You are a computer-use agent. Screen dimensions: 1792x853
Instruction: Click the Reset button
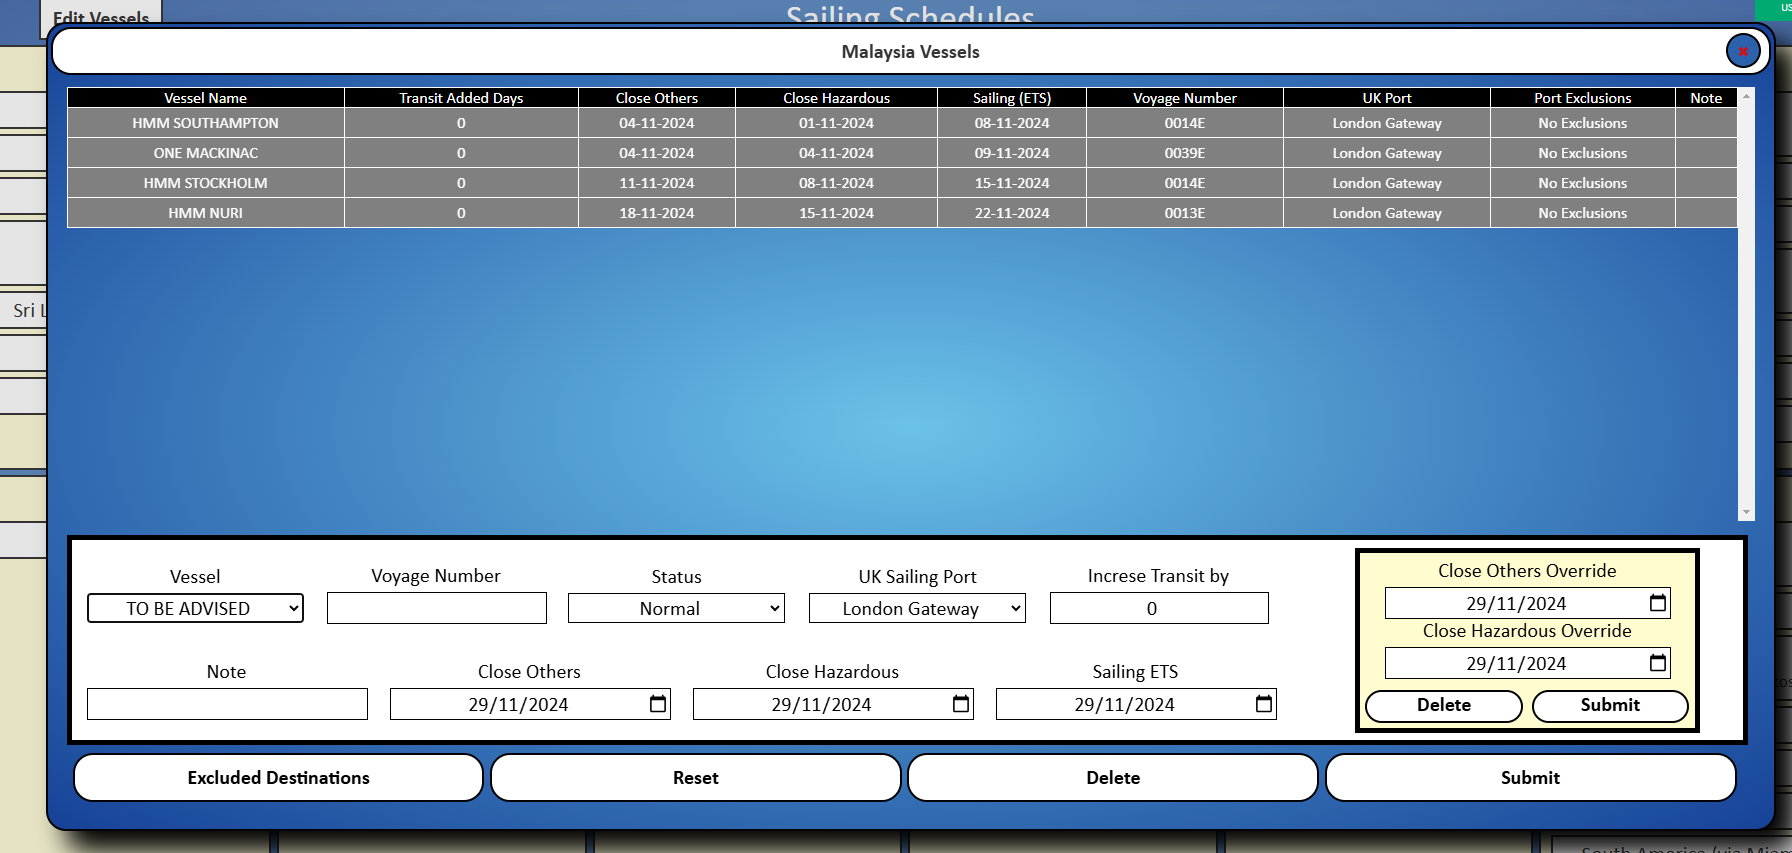pyautogui.click(x=695, y=777)
